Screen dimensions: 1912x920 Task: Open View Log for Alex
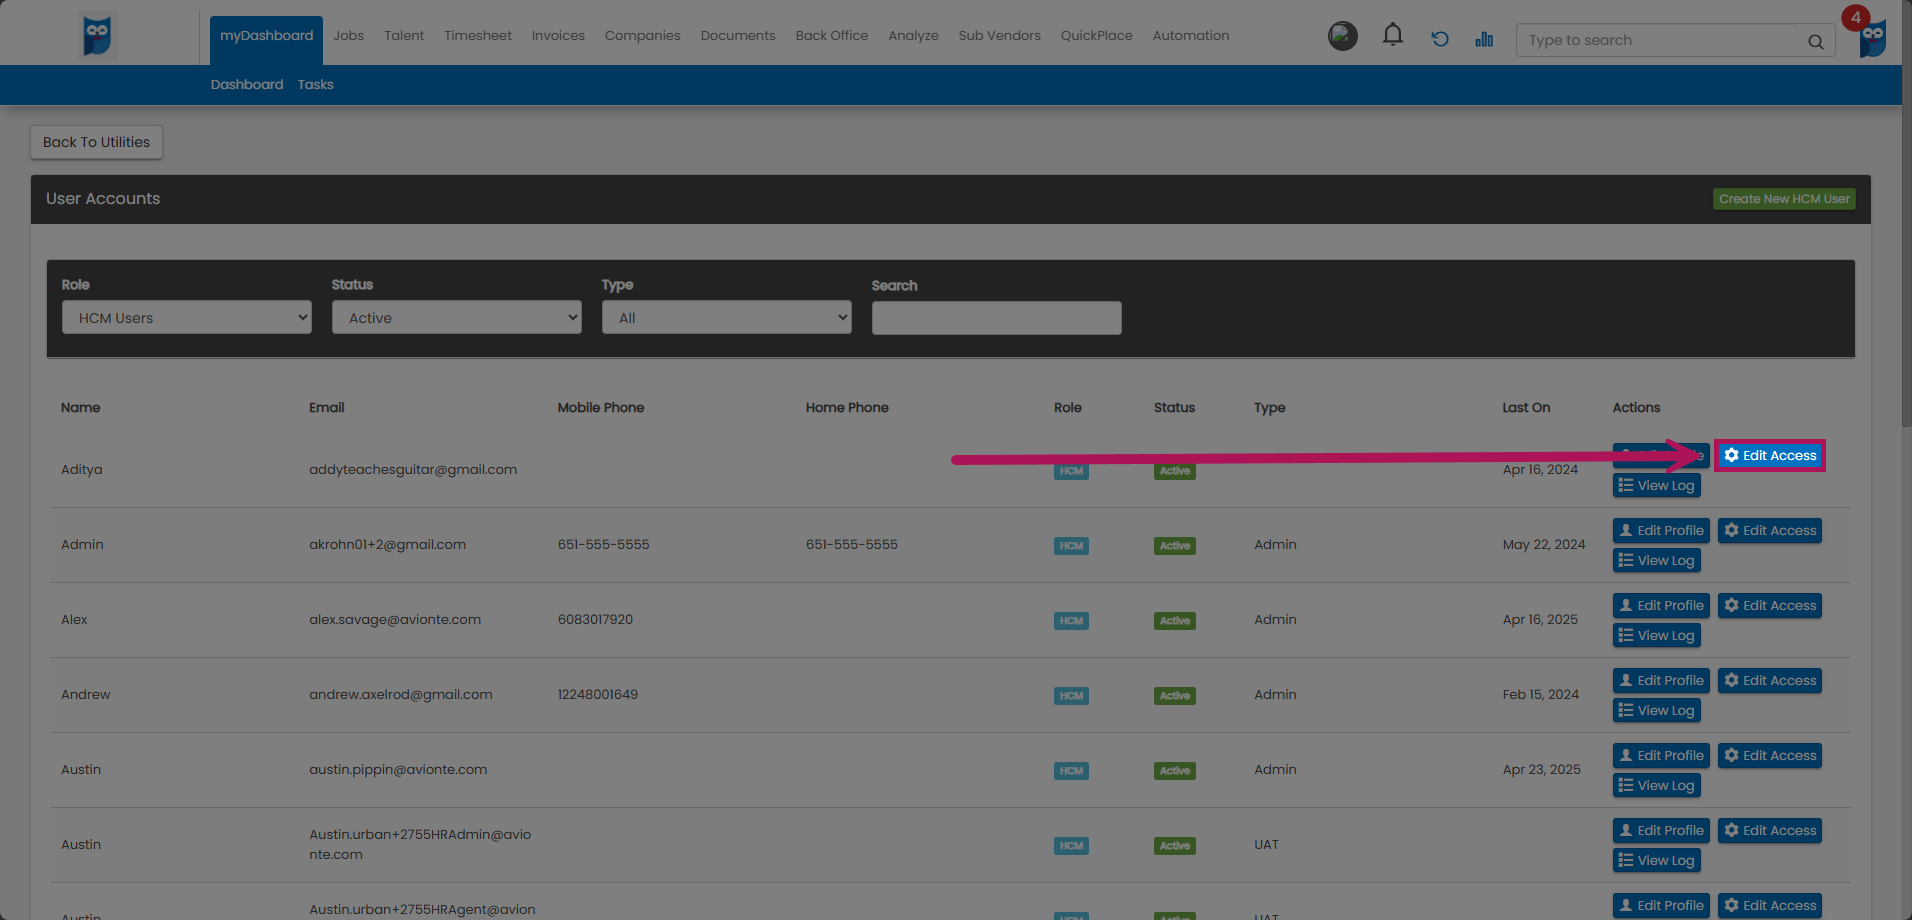[x=1656, y=636]
